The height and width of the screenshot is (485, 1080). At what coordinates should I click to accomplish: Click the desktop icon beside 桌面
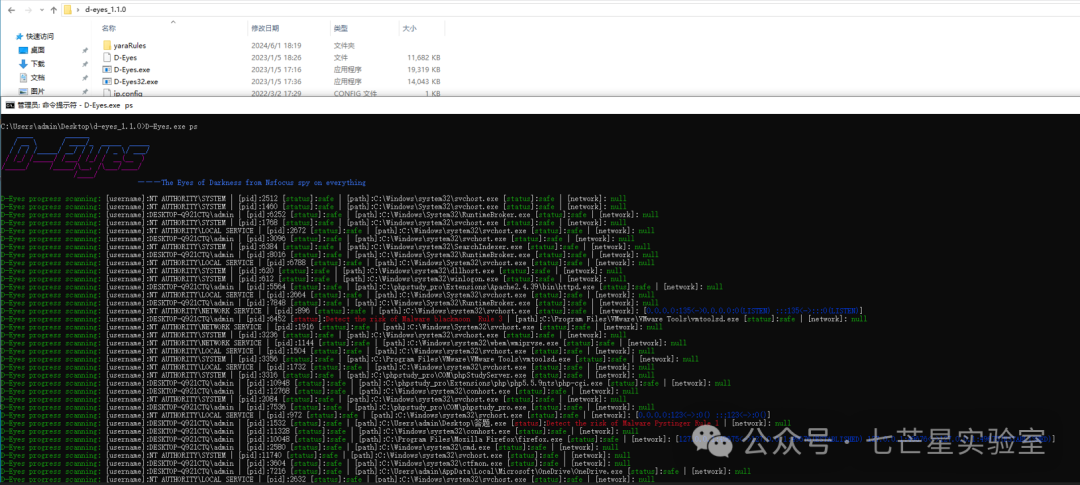[x=23, y=50]
